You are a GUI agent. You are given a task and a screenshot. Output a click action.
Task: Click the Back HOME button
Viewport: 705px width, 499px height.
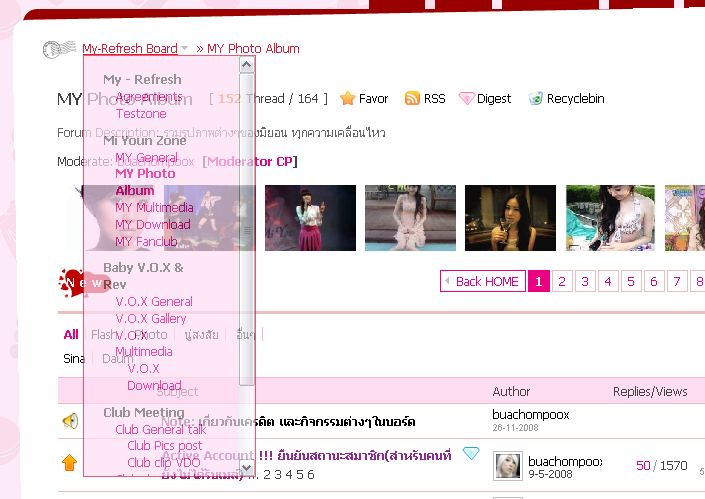tap(483, 281)
